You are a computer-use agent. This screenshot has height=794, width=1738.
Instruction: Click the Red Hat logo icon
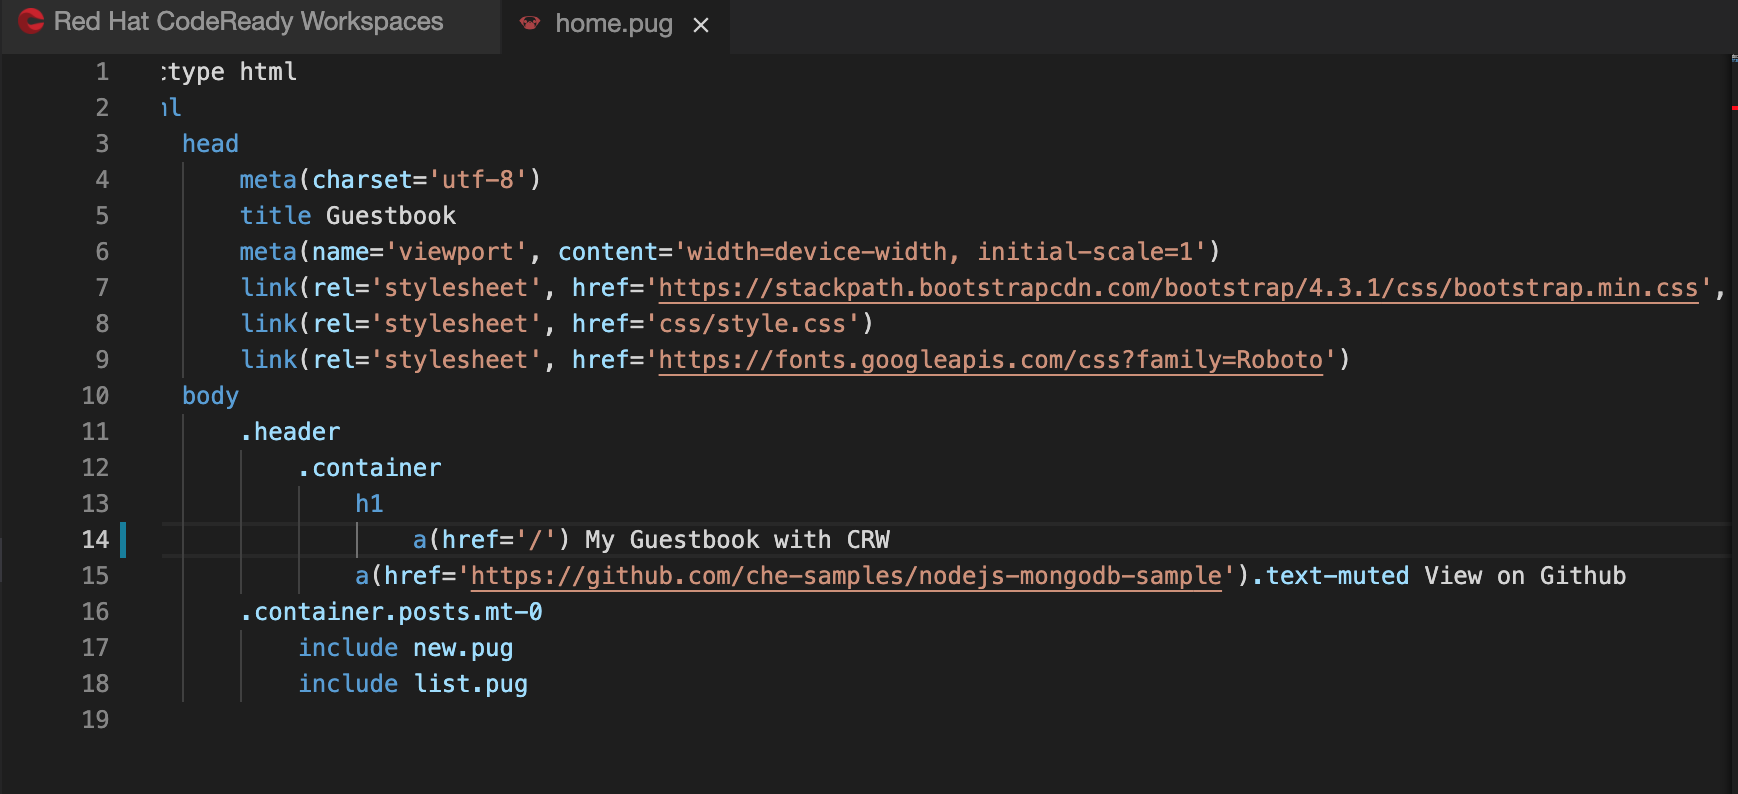tap(31, 21)
